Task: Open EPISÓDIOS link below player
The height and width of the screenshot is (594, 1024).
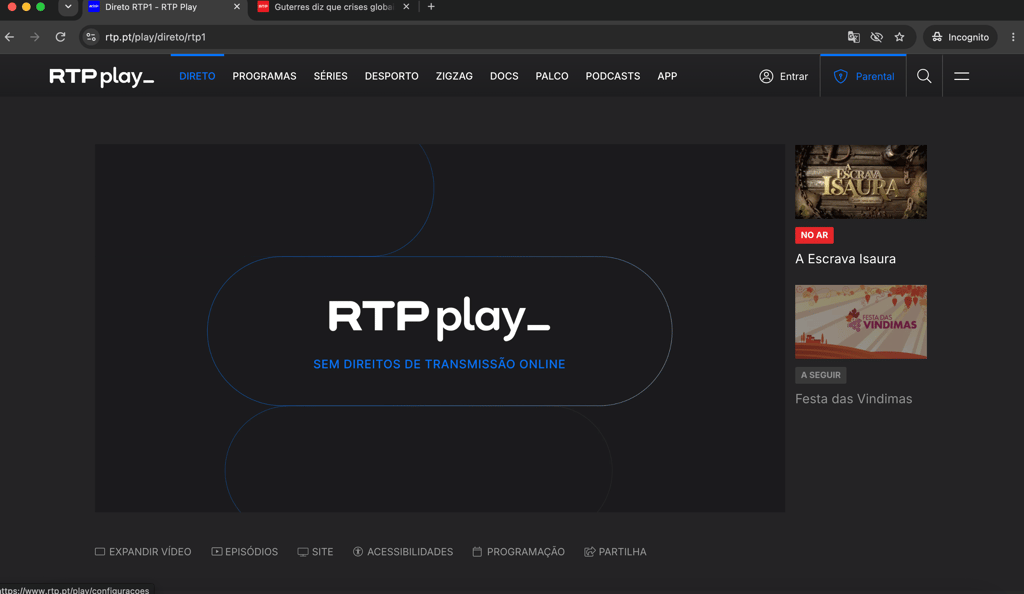Action: coord(245,552)
